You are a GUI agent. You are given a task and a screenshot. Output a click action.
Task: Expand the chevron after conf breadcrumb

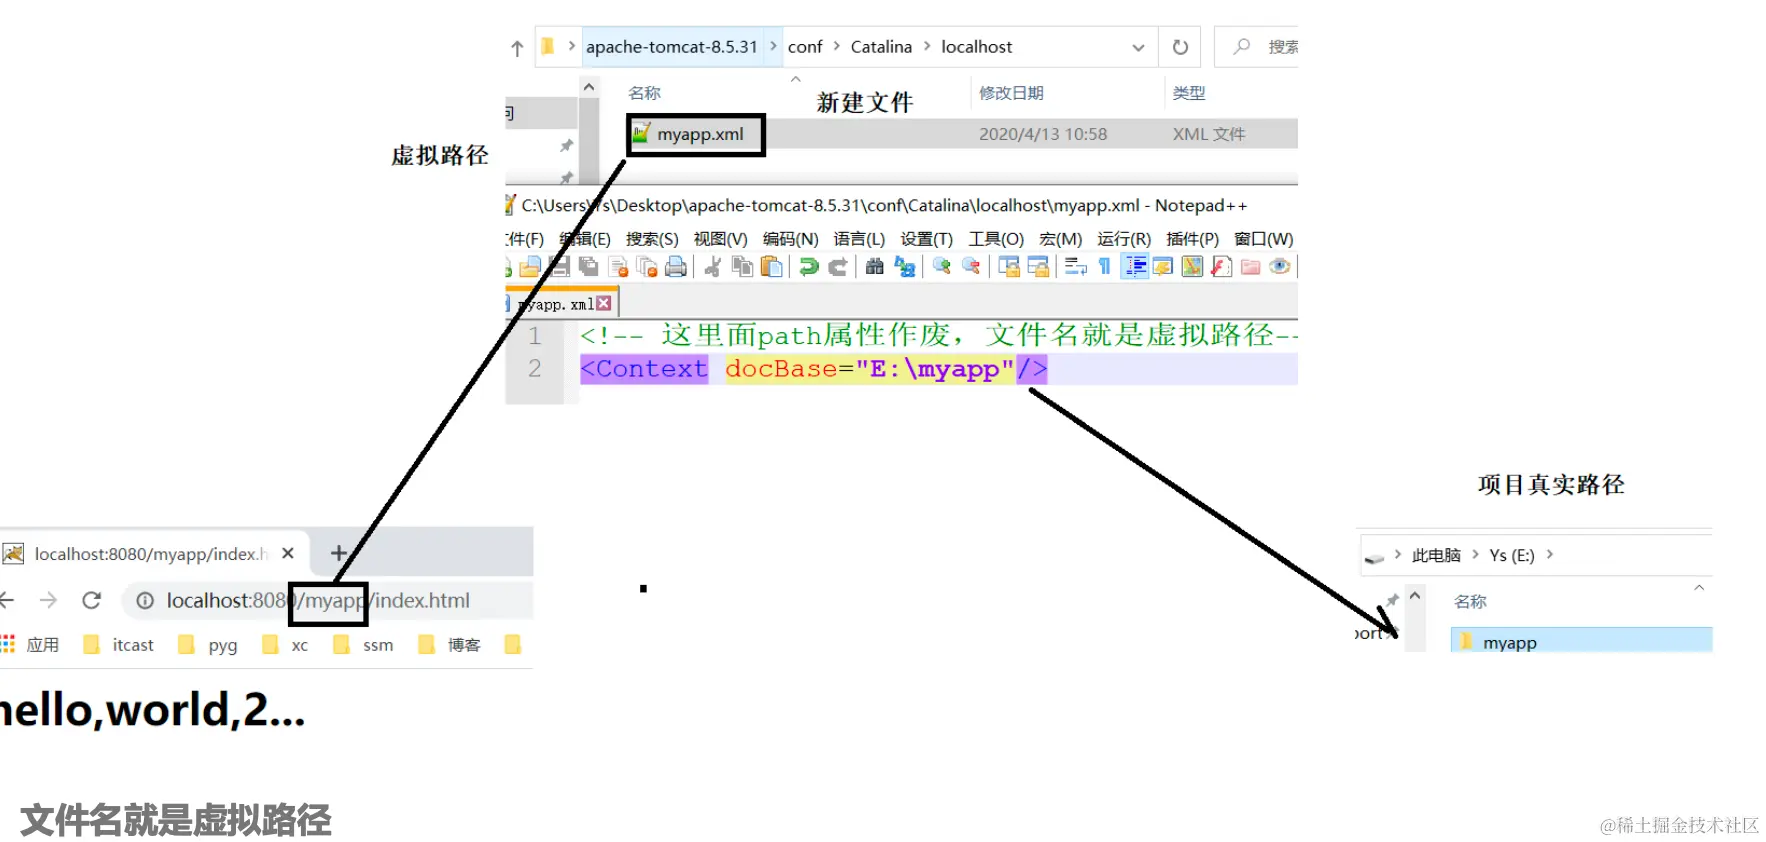(837, 46)
